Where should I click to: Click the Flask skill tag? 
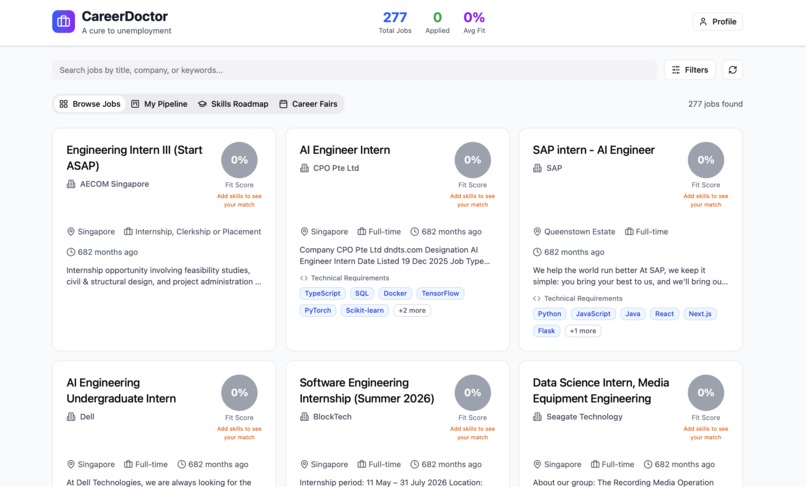click(546, 331)
